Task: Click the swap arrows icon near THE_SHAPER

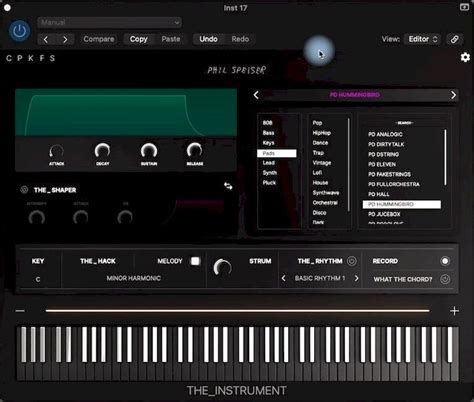Action: pos(228,186)
